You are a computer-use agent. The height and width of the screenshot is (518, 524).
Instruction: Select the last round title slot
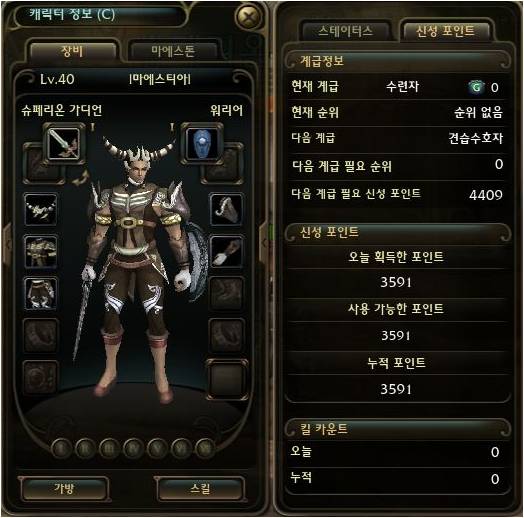[205, 448]
